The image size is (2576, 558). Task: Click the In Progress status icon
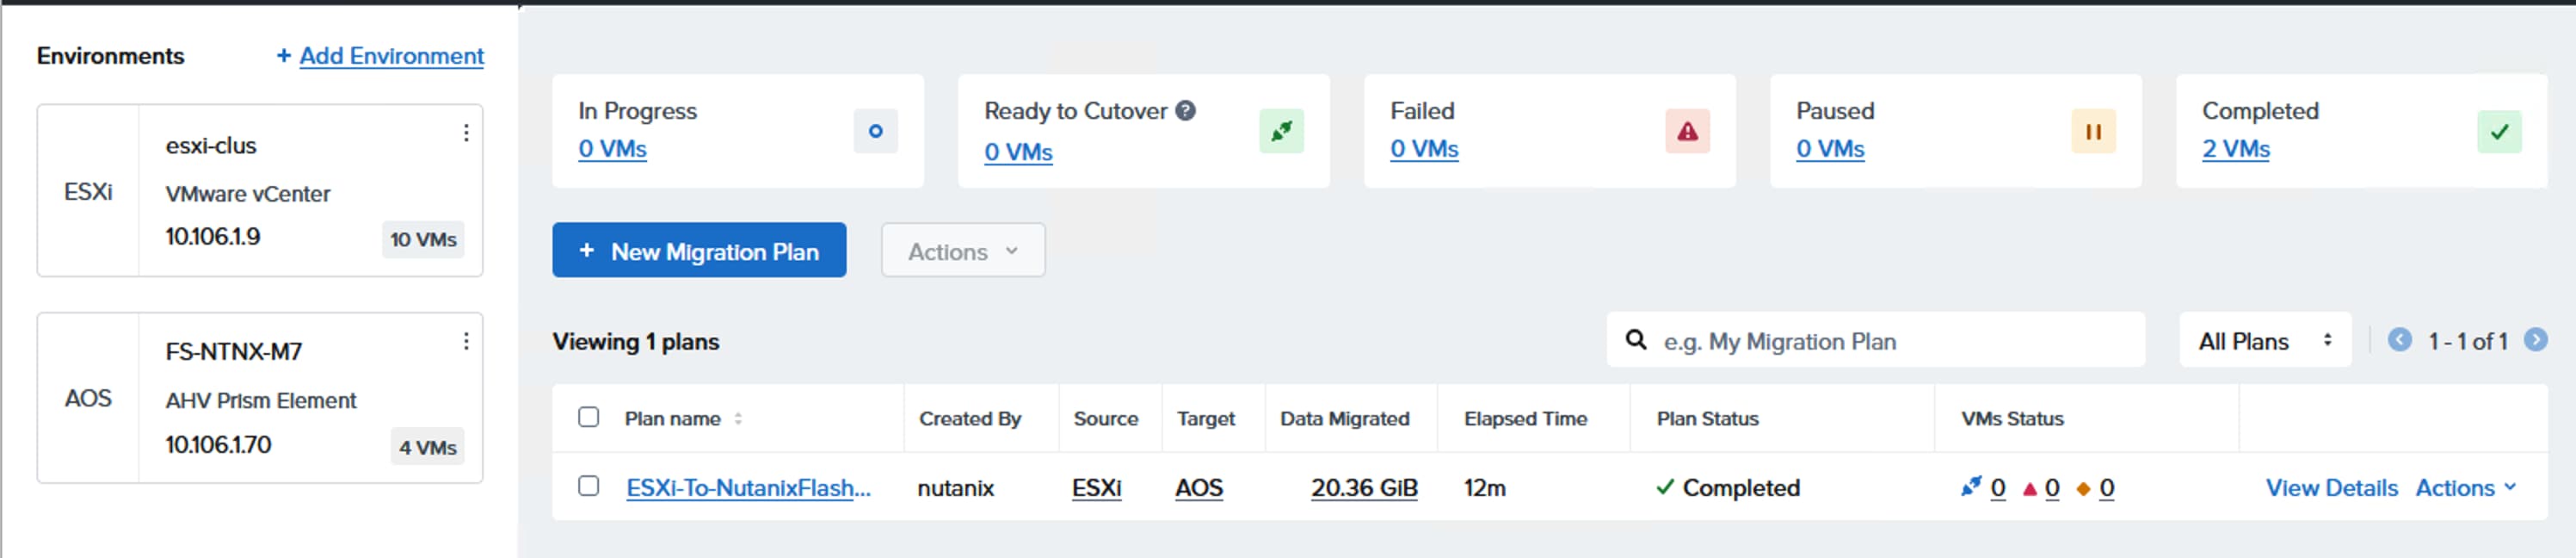875,131
